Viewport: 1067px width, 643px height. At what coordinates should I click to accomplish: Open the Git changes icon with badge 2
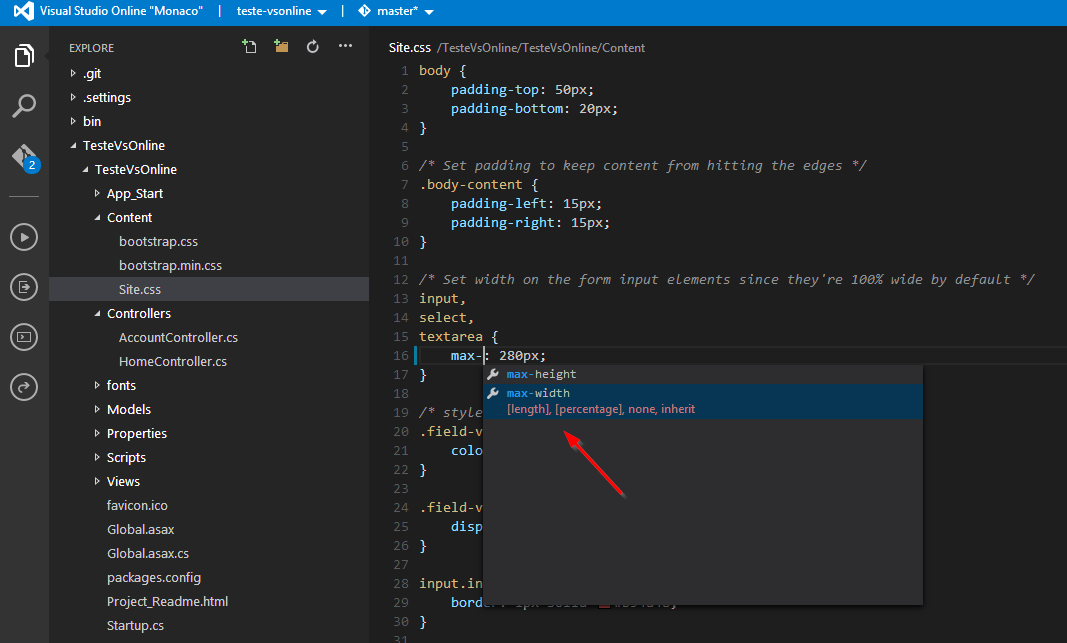coord(25,158)
